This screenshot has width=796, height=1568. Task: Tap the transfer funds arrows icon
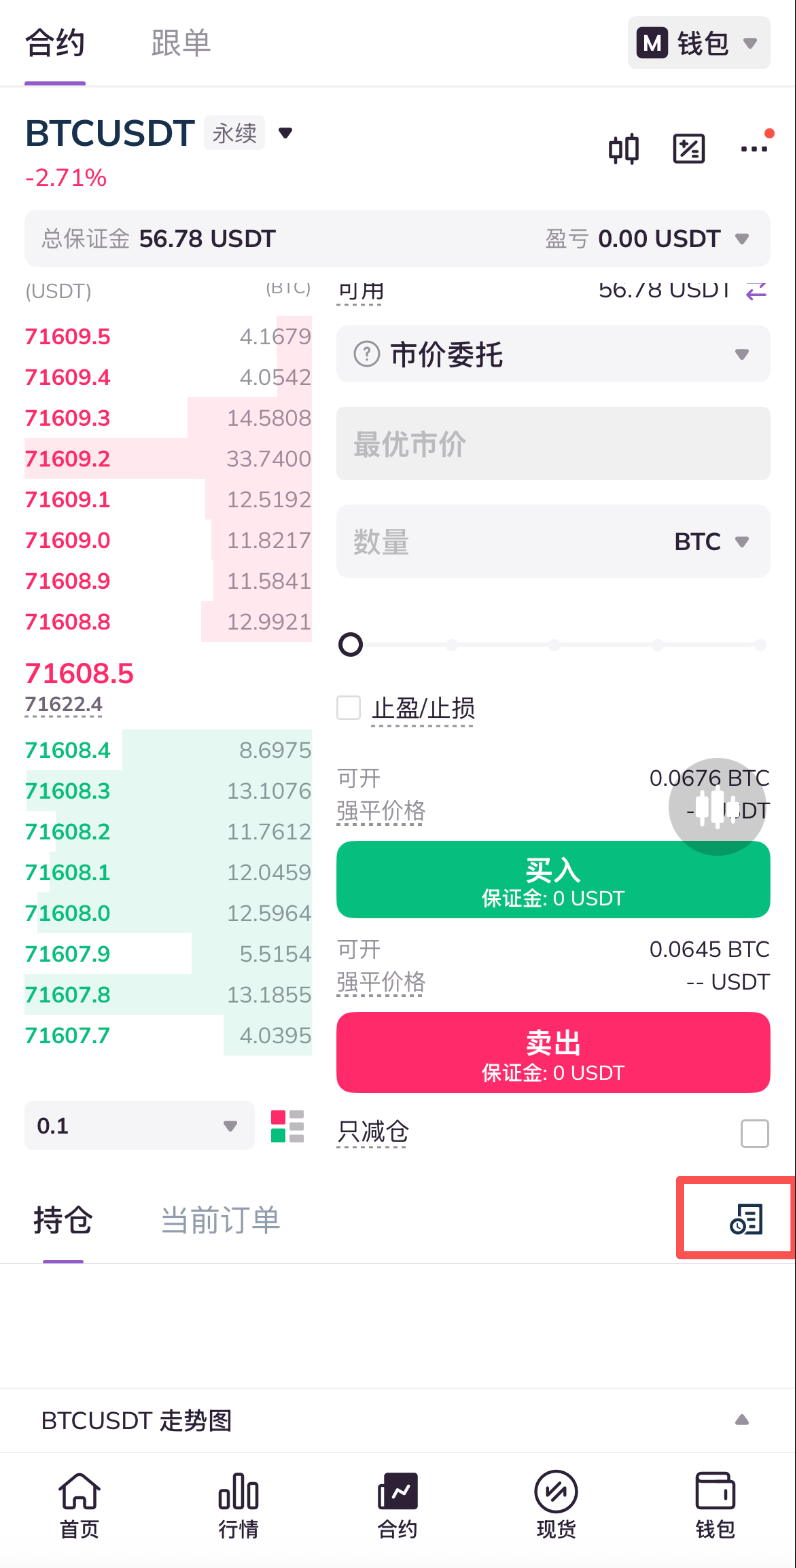tap(756, 290)
